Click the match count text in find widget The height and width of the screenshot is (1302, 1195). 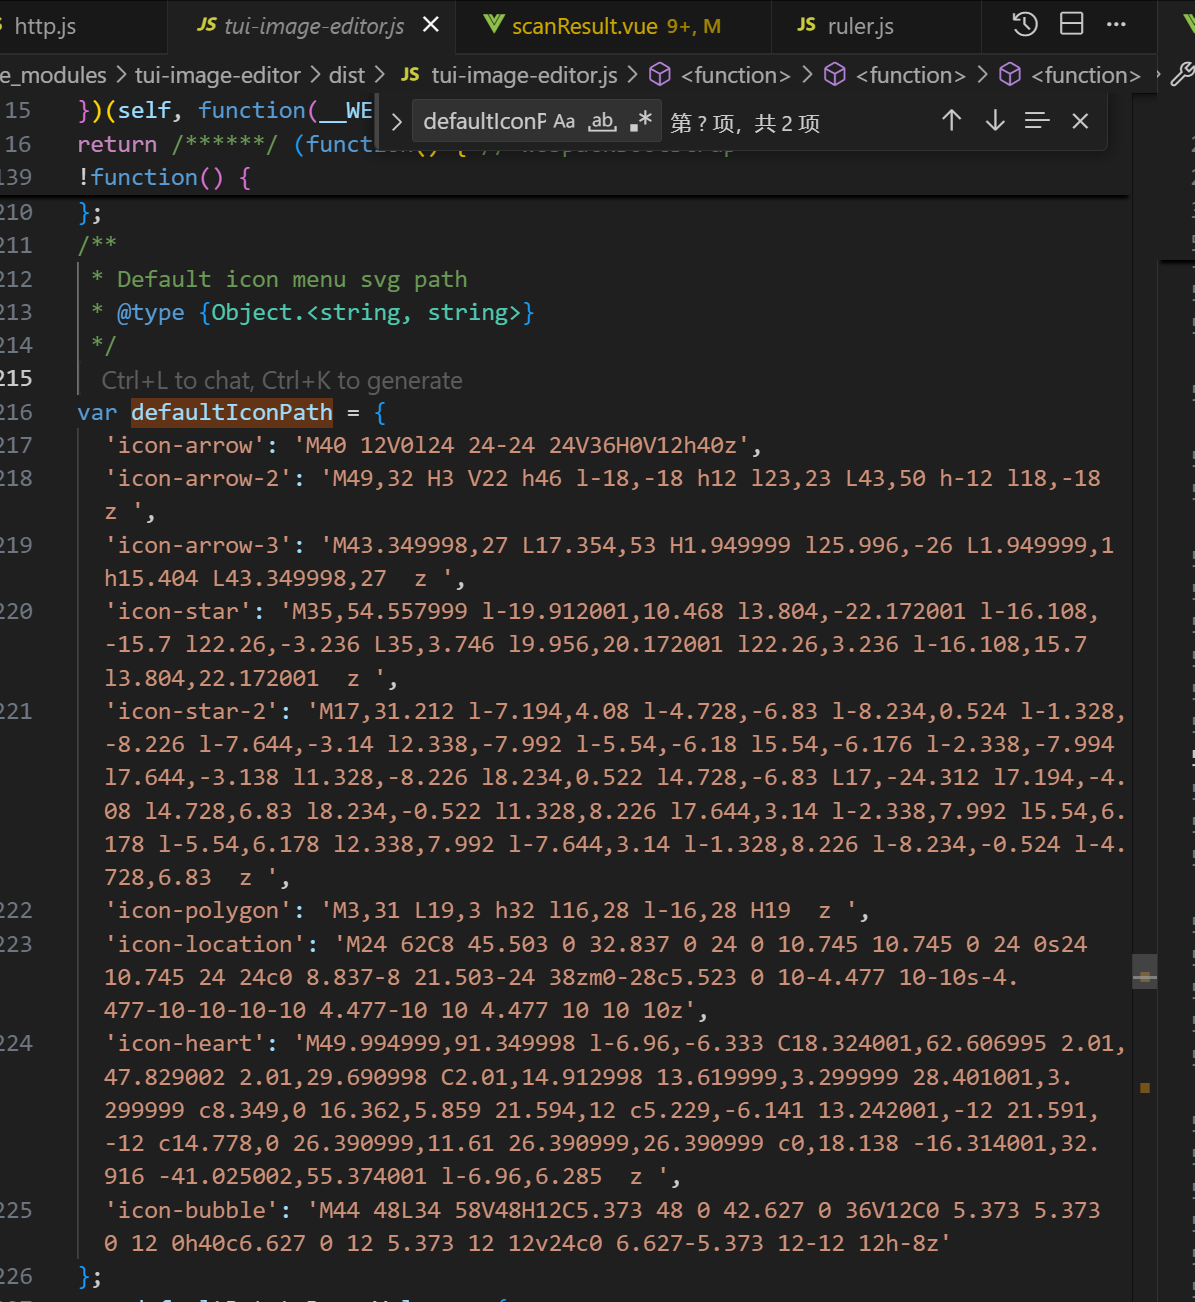745,123
